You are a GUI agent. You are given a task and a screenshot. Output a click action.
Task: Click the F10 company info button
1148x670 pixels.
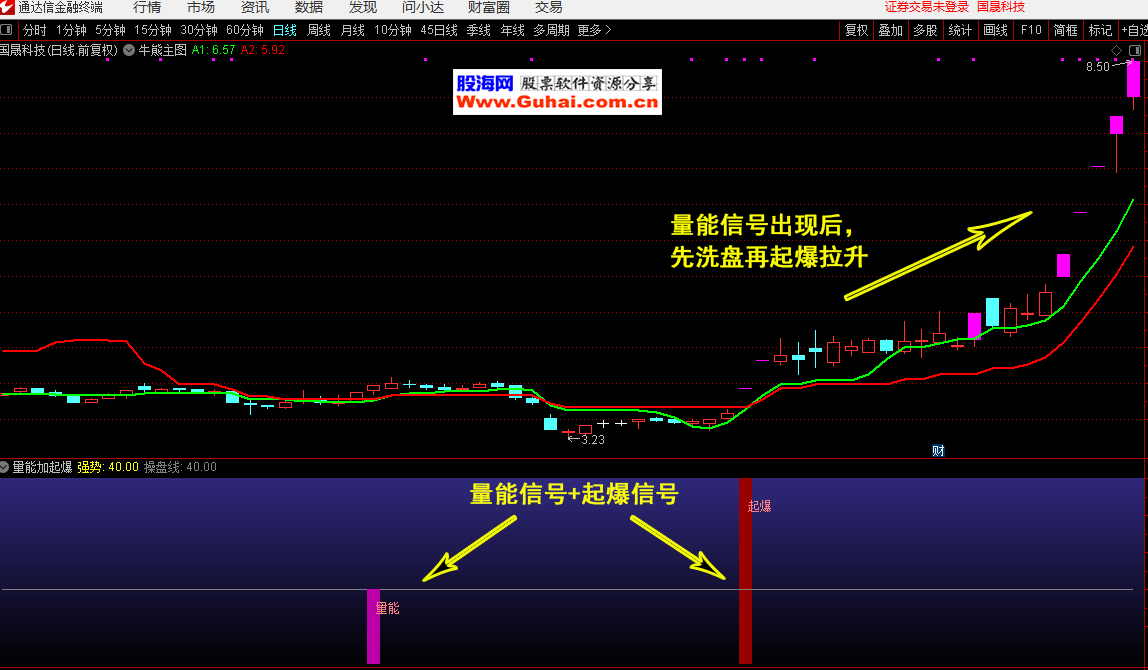pyautogui.click(x=1031, y=30)
